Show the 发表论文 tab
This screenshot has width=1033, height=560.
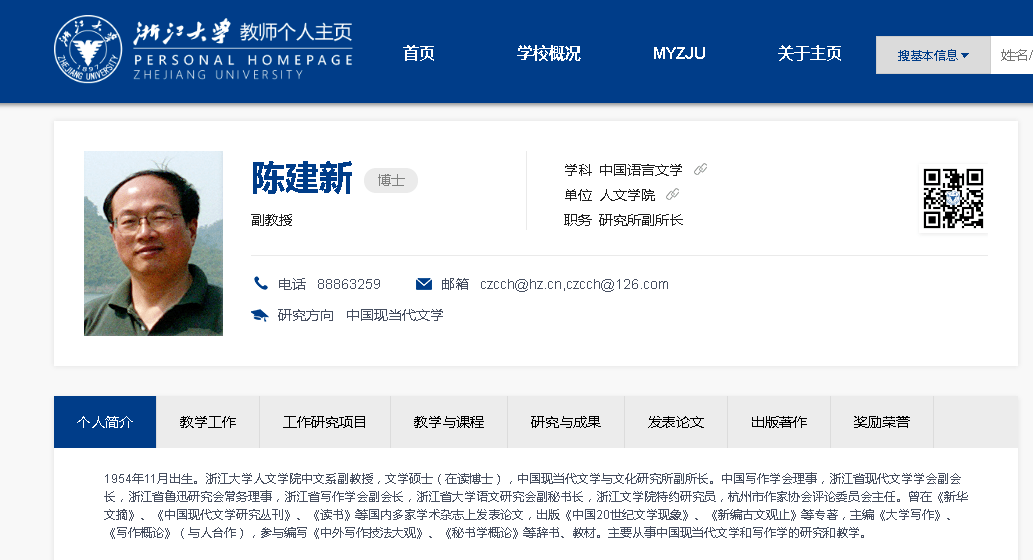[x=676, y=422]
